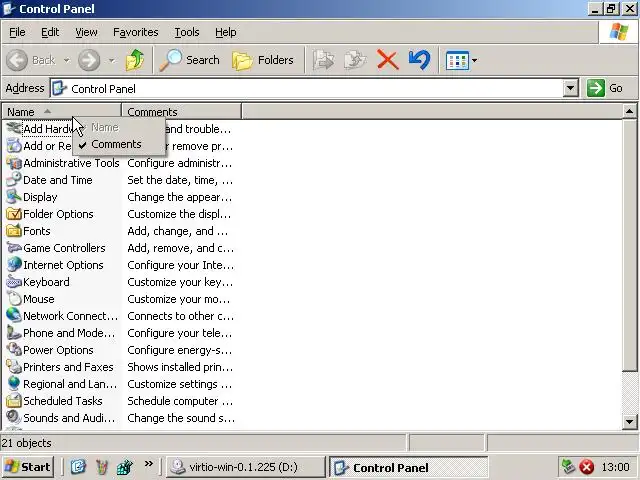Select the Phone and Modem icon
This screenshot has width=640, height=480.
(13, 333)
